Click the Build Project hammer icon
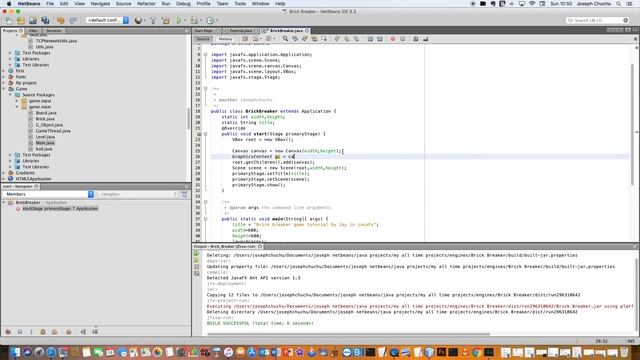This screenshot has width=640, height=360. (x=153, y=20)
